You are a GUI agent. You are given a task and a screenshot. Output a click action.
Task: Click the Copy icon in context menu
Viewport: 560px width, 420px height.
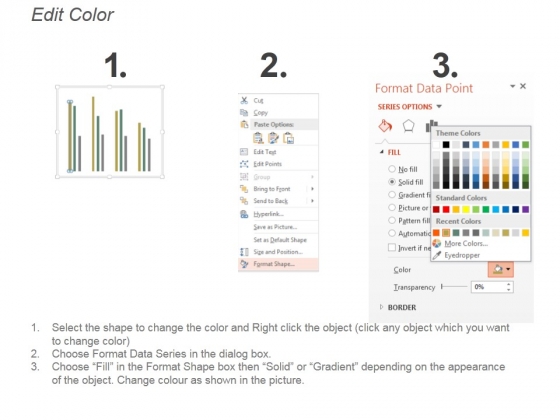pyautogui.click(x=244, y=112)
